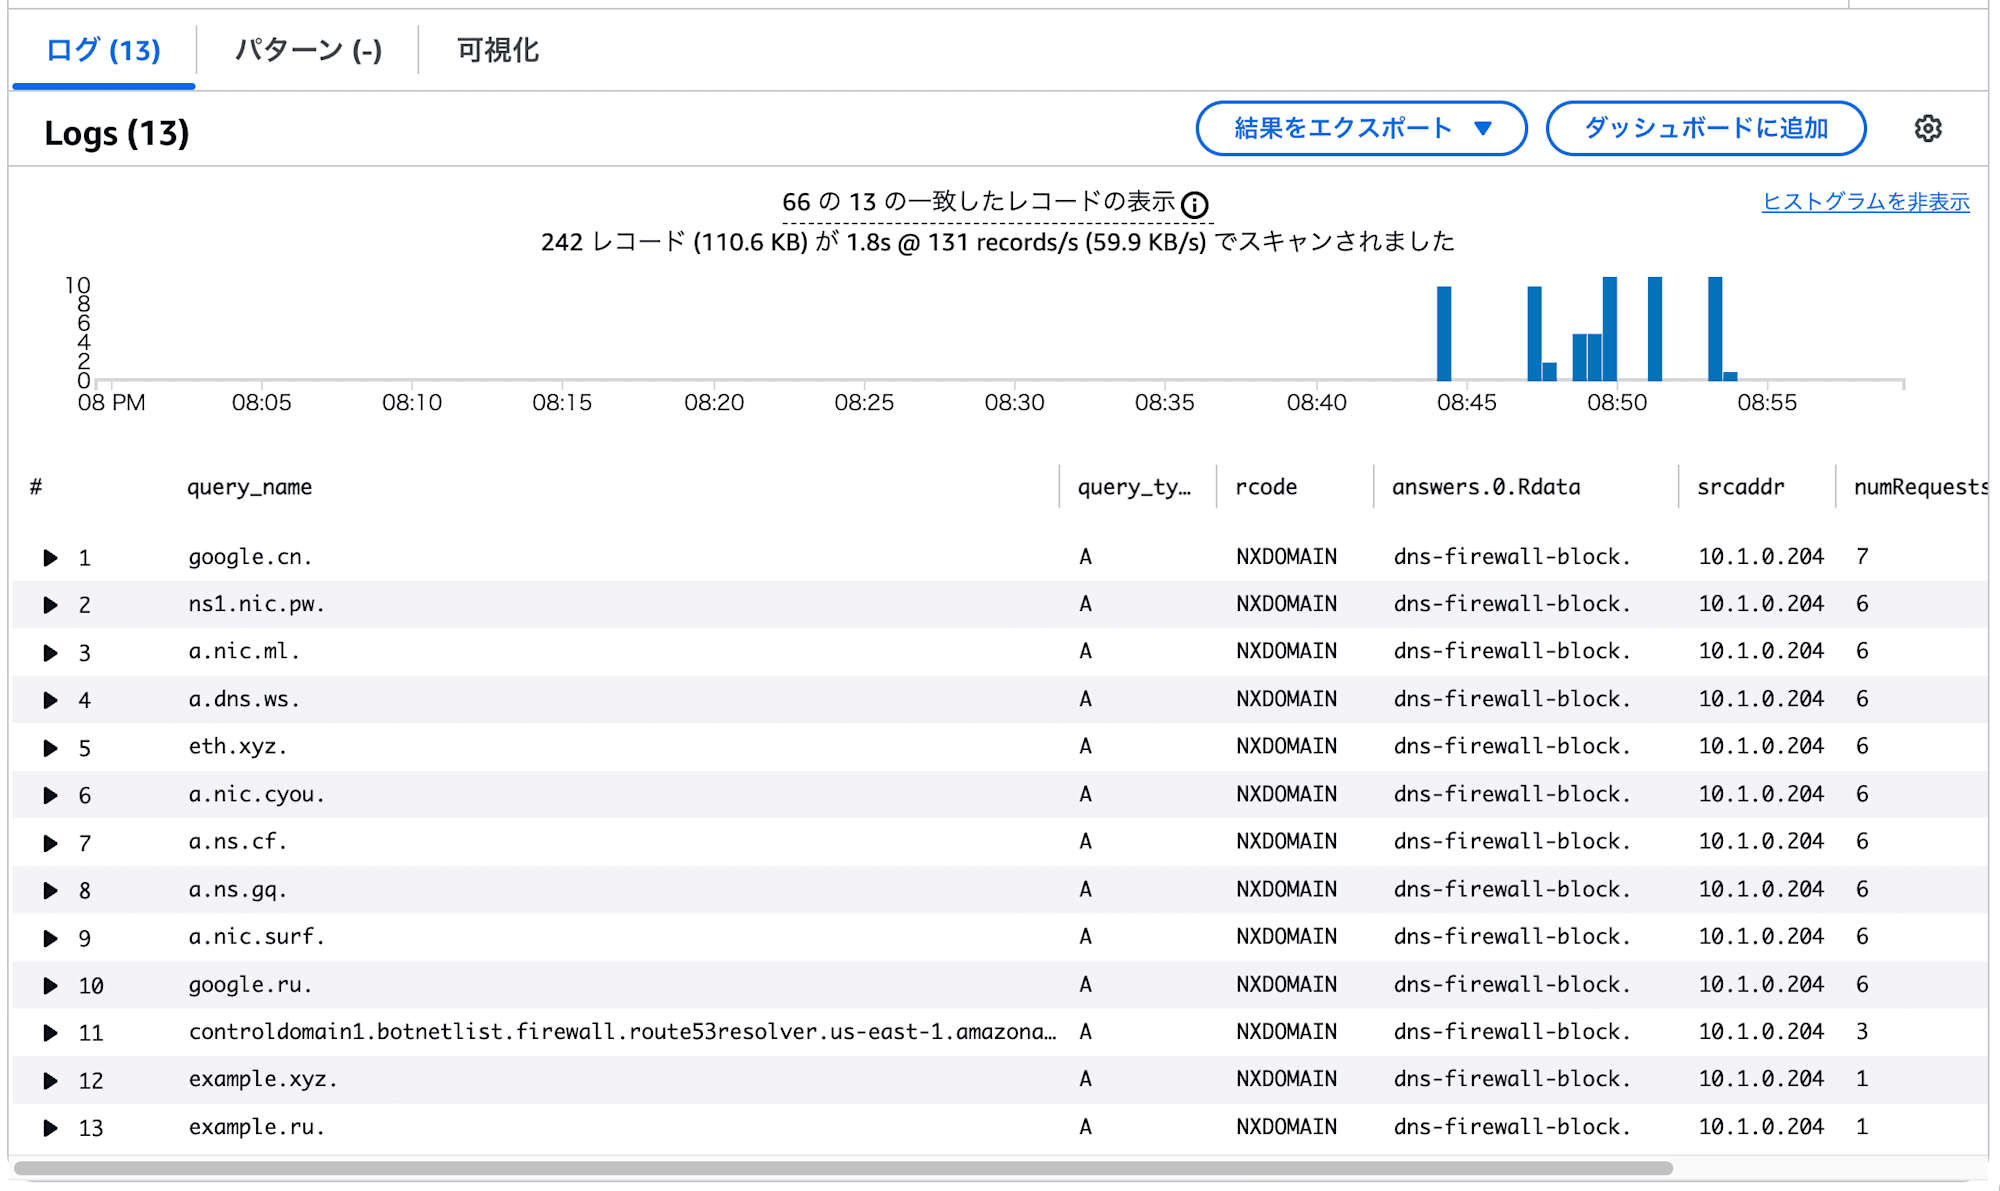Select the a.dns.ws. query name cell
This screenshot has height=1191, width=2000.
(245, 699)
